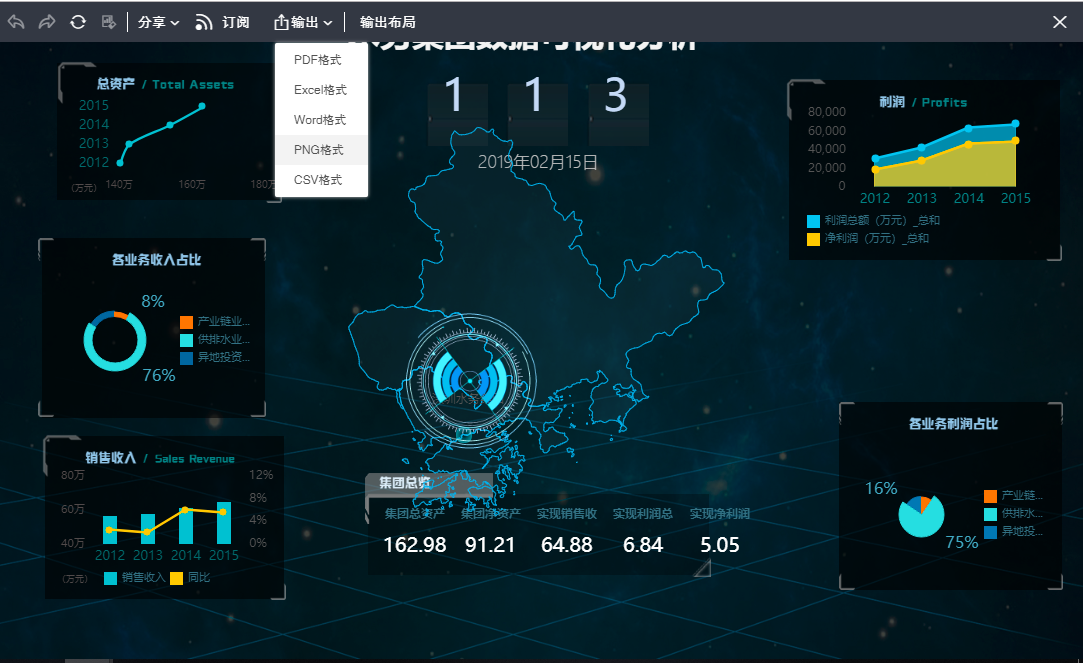The width and height of the screenshot is (1083, 663).
Task: Click the export upload icon
Action: (280, 22)
